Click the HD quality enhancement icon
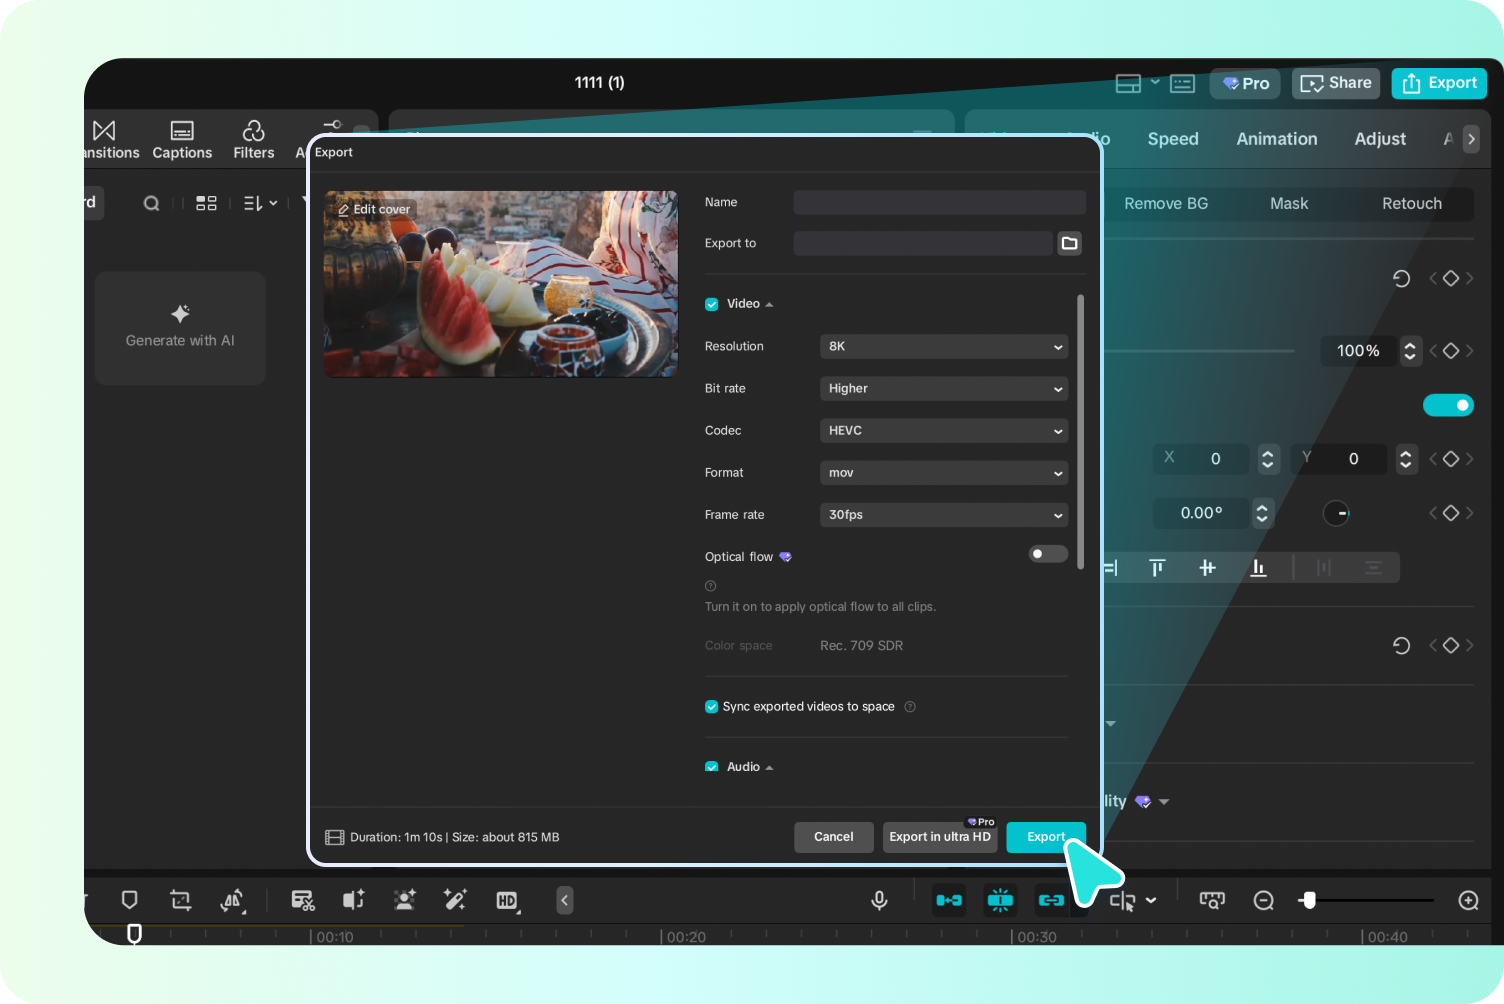The height and width of the screenshot is (1004, 1504). 507,900
